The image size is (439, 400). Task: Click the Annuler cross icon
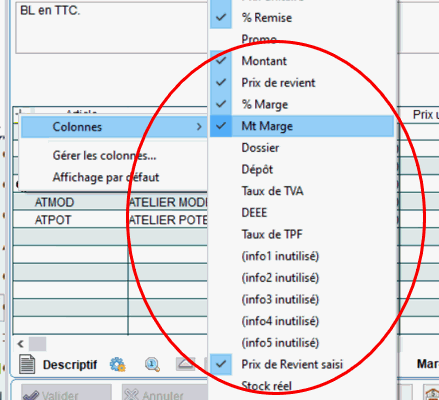click(131, 395)
